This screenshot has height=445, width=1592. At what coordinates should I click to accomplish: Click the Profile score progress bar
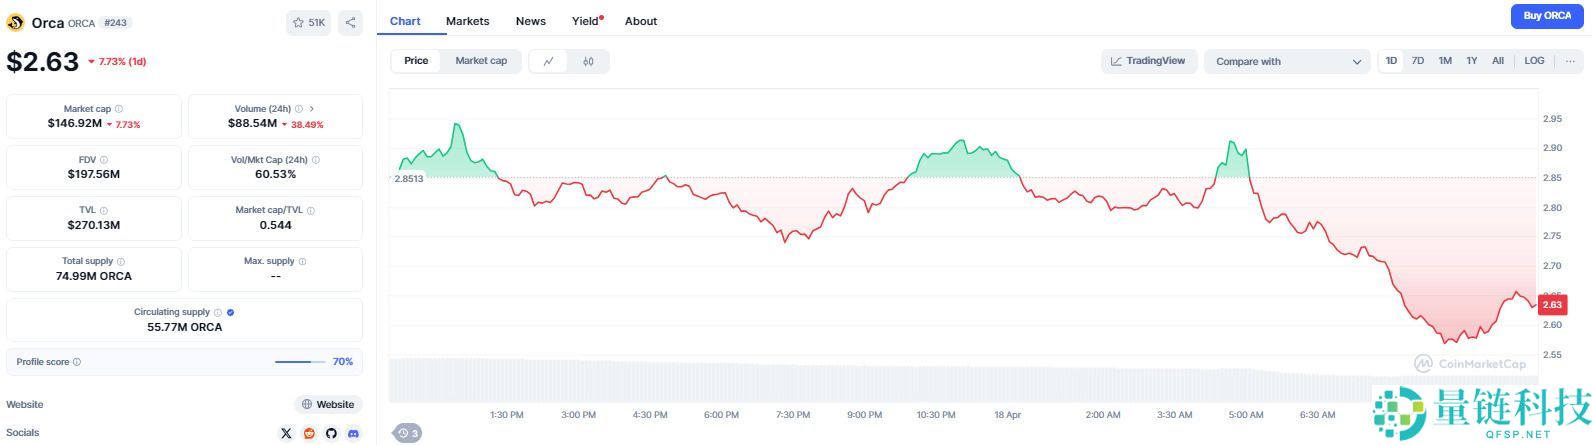(x=299, y=362)
